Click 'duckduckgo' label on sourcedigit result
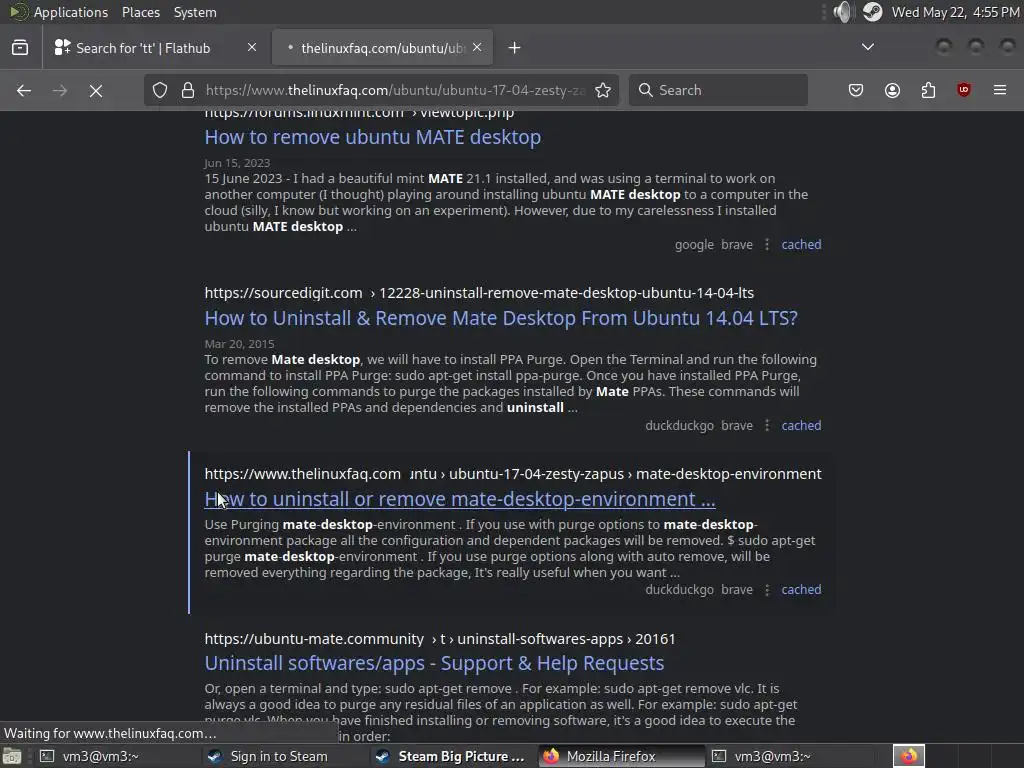The image size is (1024, 768). click(679, 425)
